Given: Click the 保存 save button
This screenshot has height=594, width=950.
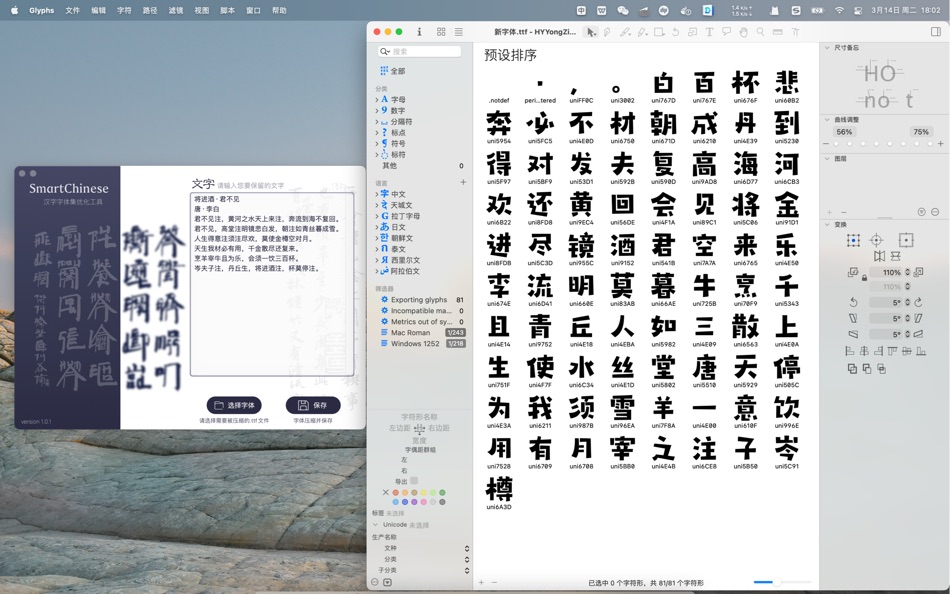Looking at the screenshot, I should coord(313,405).
